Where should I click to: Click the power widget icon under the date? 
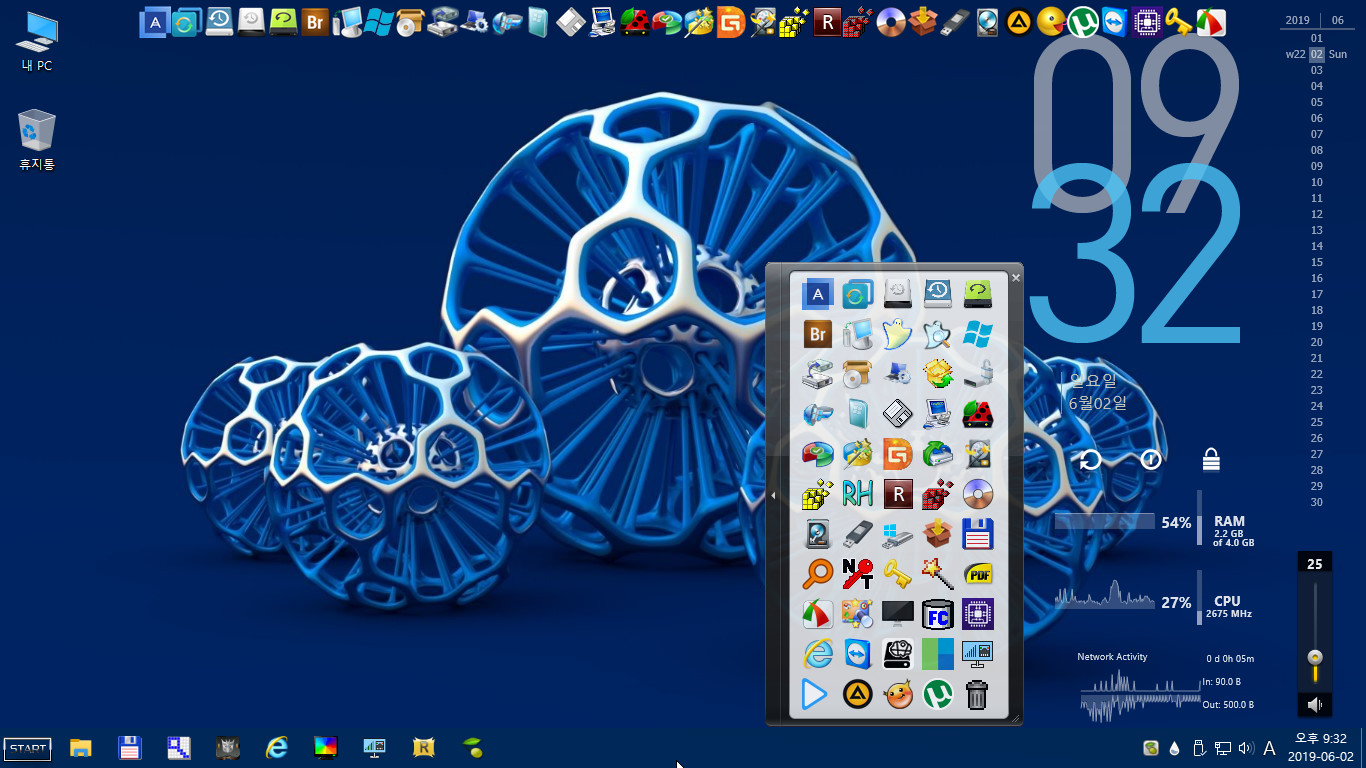pyautogui.click(x=1151, y=459)
